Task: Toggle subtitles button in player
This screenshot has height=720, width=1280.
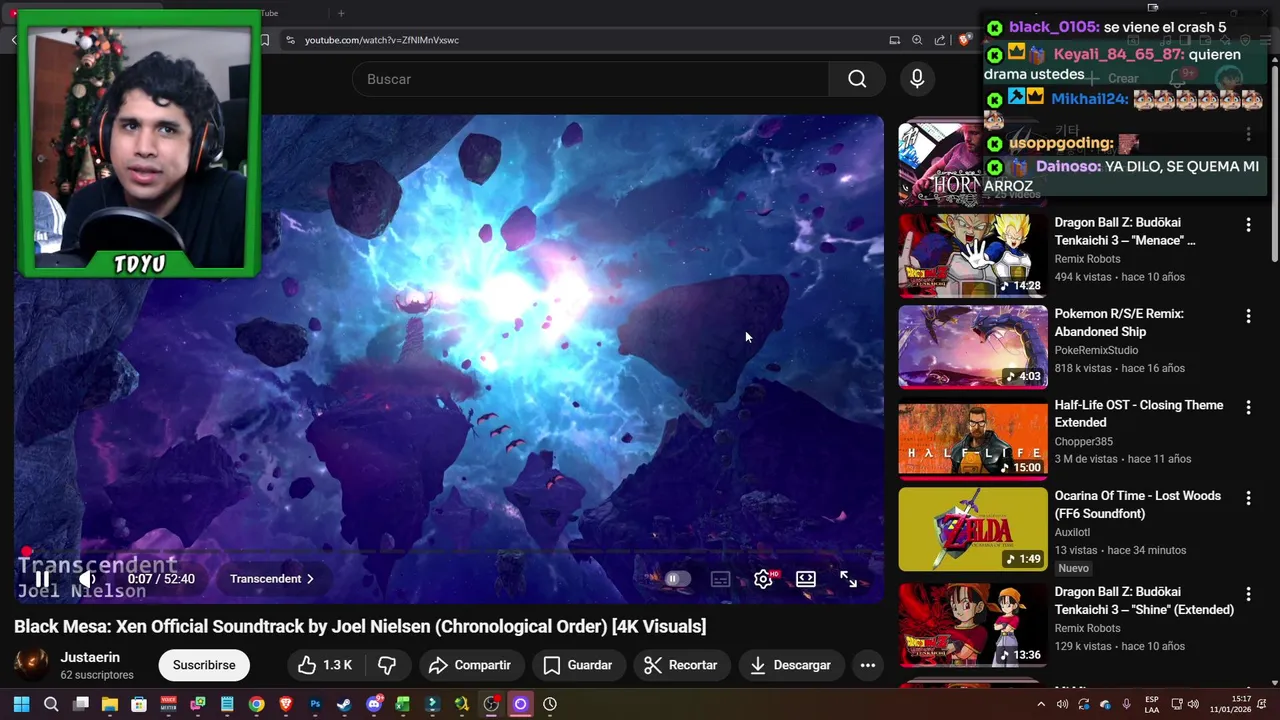Action: (x=720, y=579)
